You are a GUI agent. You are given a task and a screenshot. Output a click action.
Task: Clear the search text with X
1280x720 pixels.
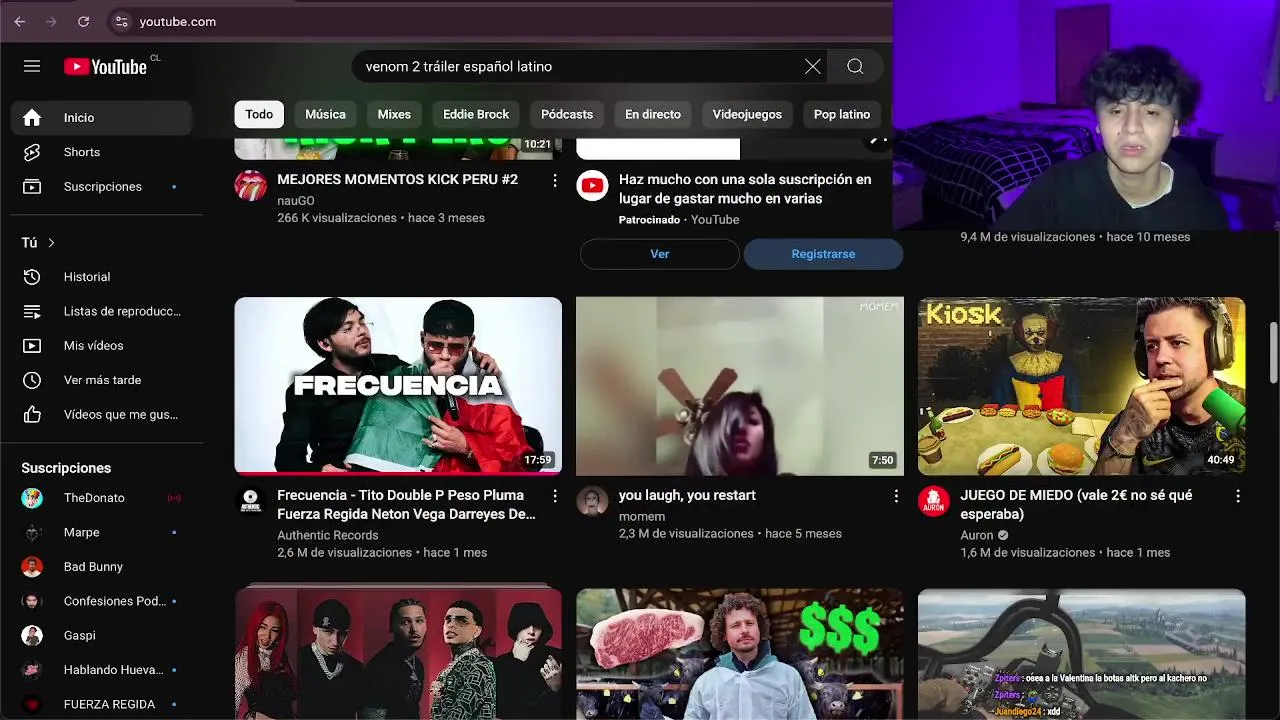click(813, 66)
